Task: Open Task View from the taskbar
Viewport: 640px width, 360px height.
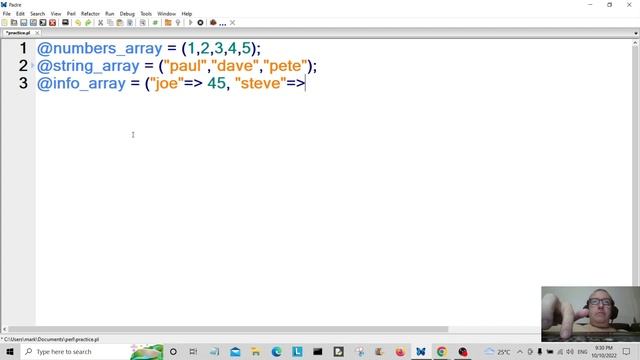Action: point(193,351)
